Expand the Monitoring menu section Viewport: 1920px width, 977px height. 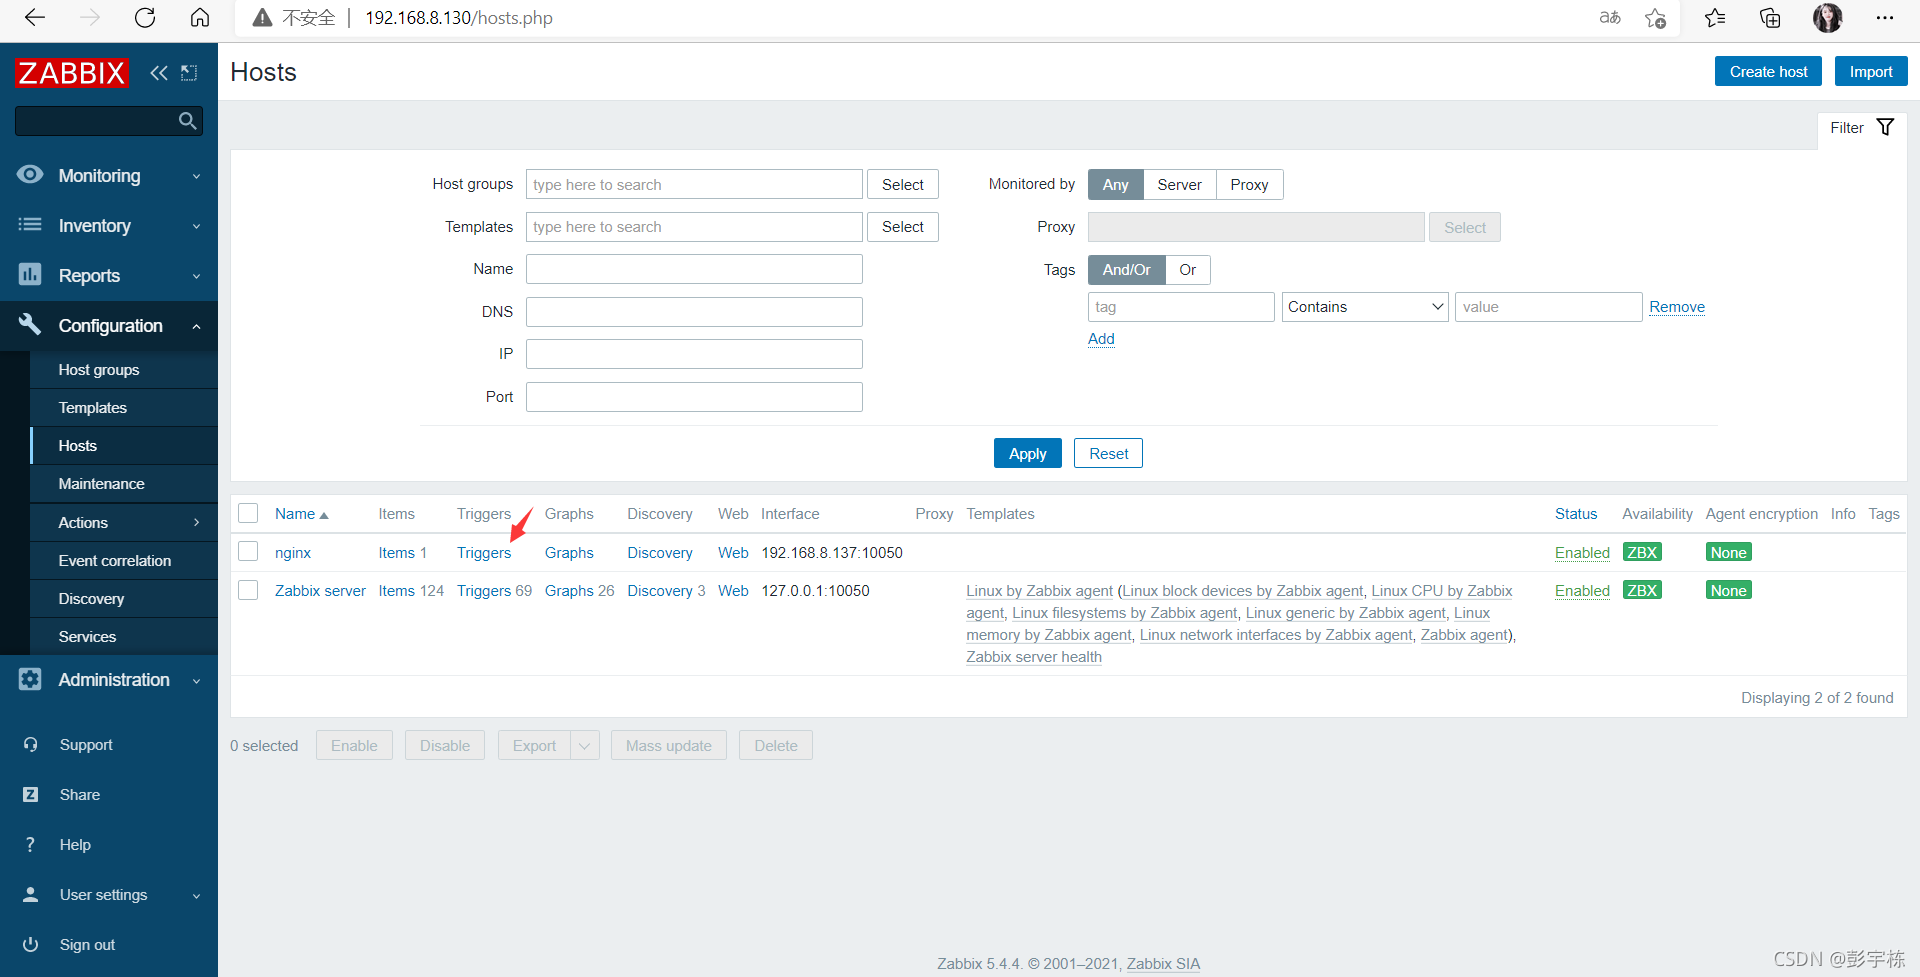click(109, 176)
